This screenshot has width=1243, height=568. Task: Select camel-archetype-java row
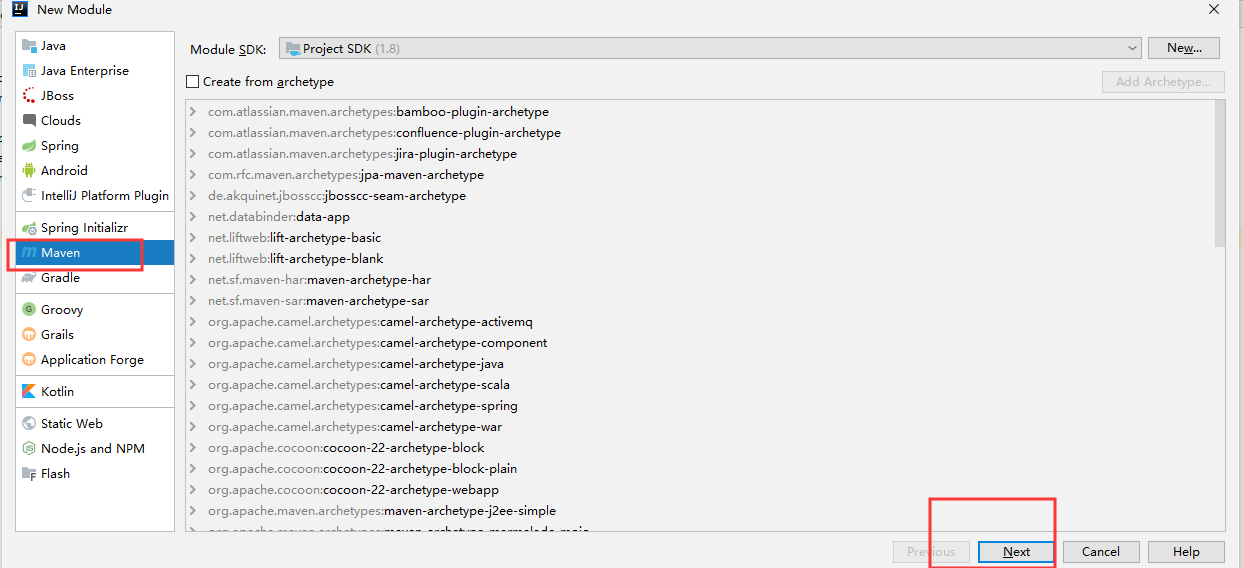click(700, 364)
